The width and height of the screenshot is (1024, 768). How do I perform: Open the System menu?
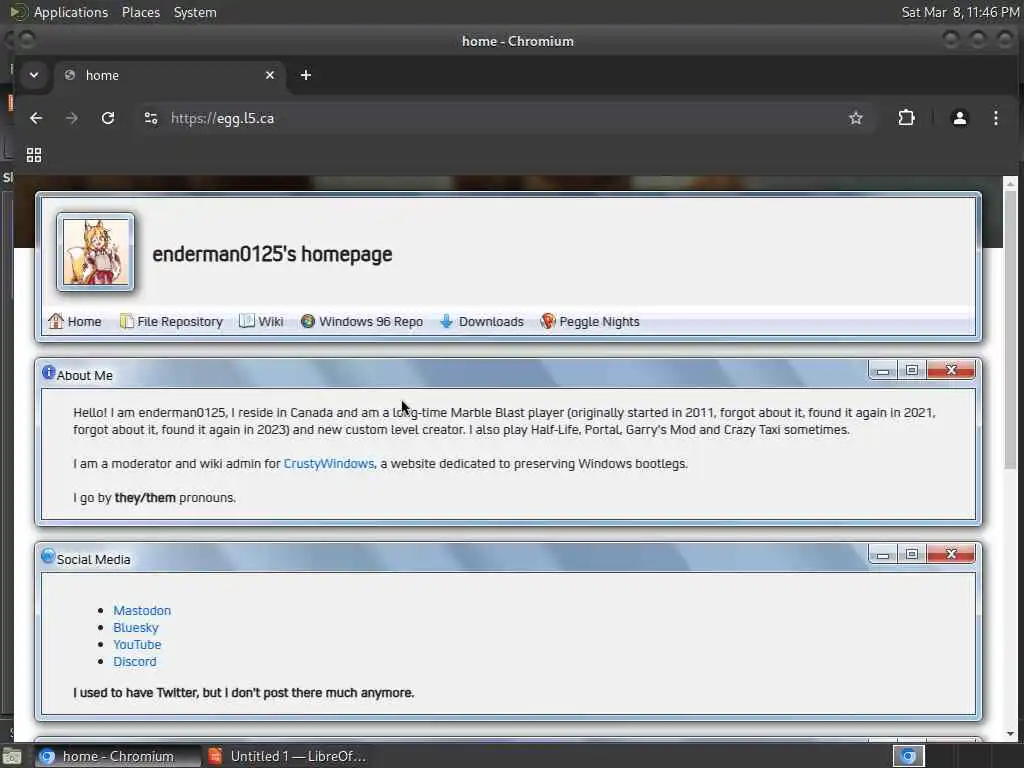click(195, 12)
